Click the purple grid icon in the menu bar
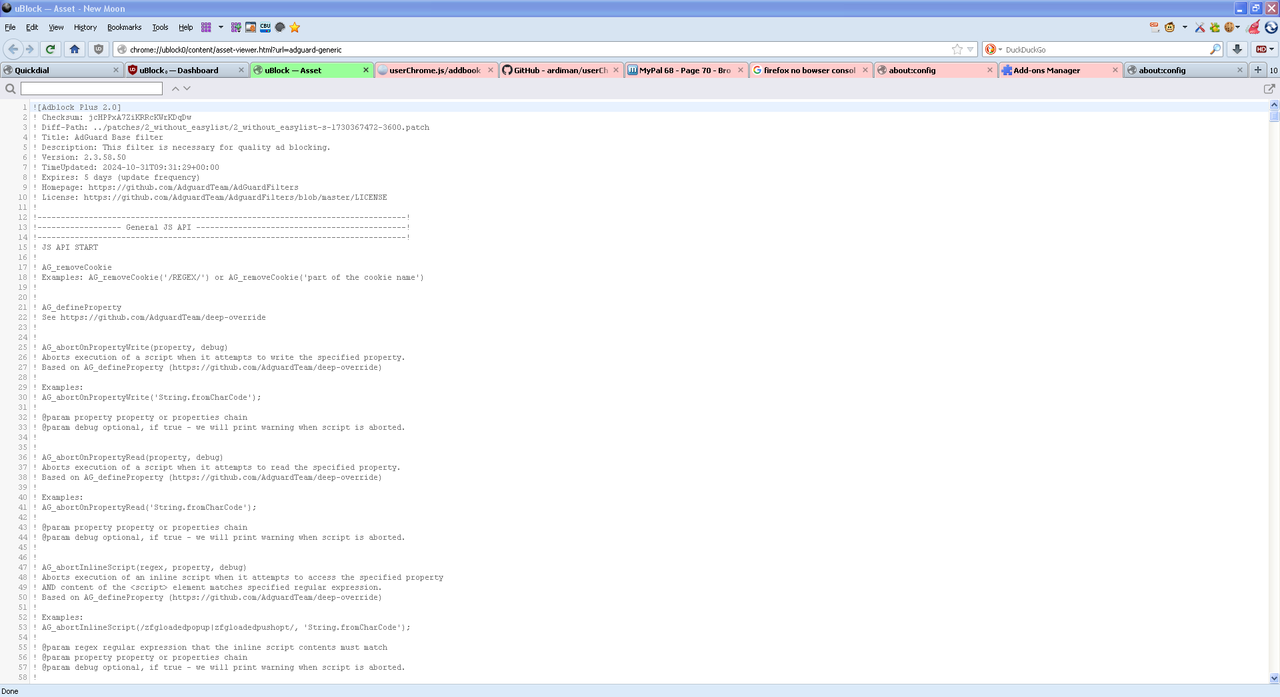 pos(206,27)
